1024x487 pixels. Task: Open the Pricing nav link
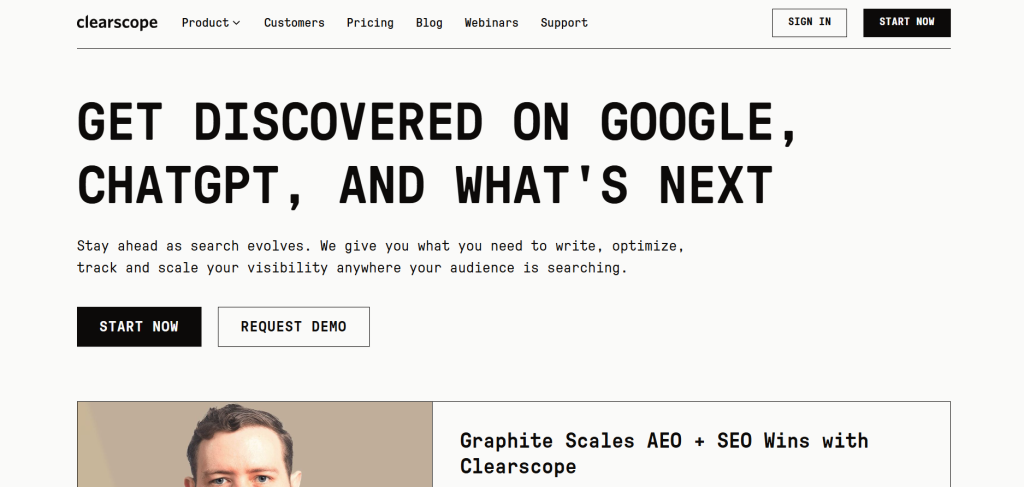[370, 23]
